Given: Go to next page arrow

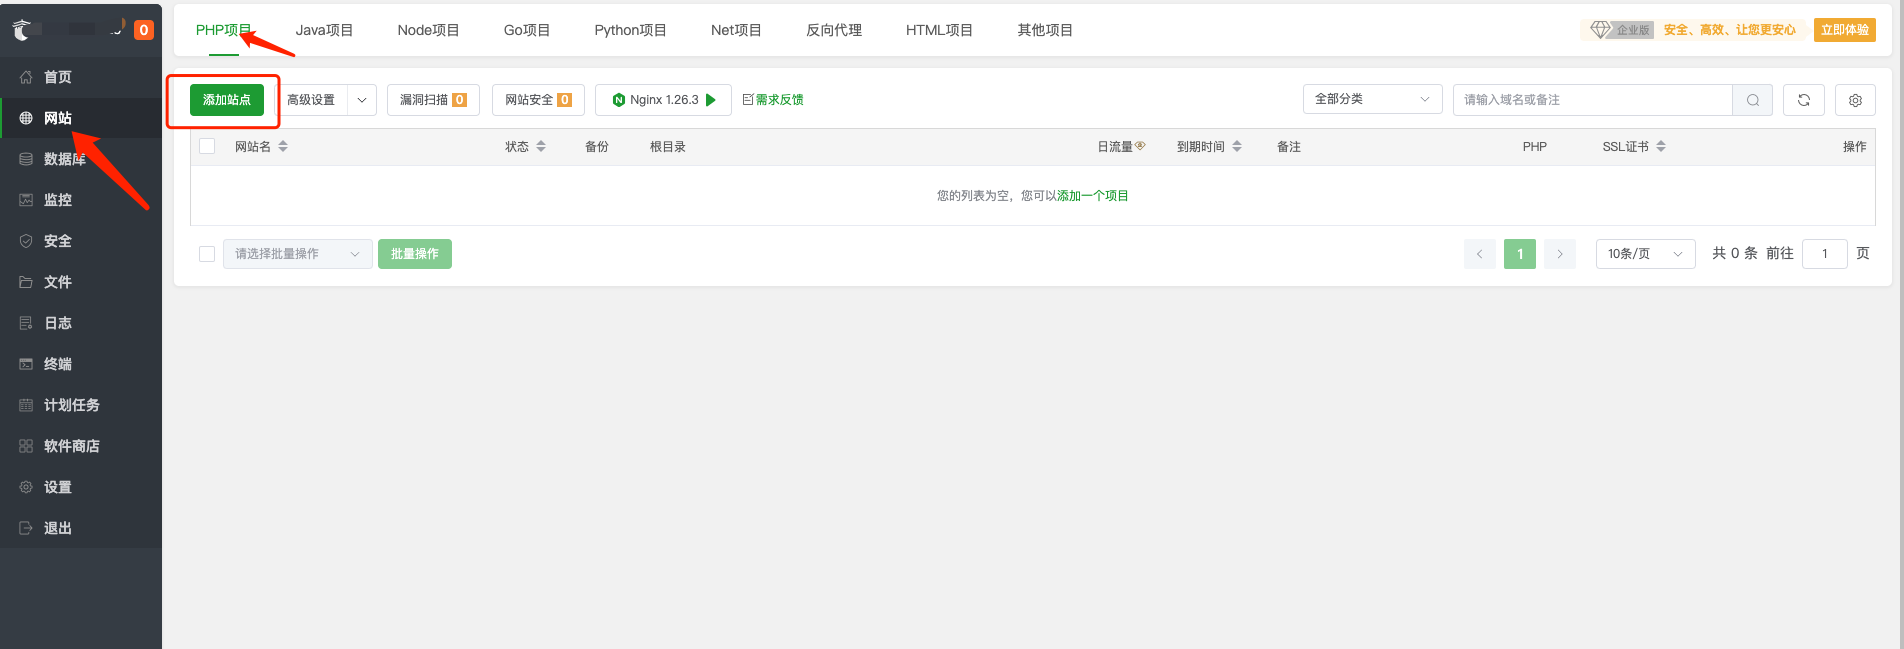Looking at the screenshot, I should [1560, 254].
